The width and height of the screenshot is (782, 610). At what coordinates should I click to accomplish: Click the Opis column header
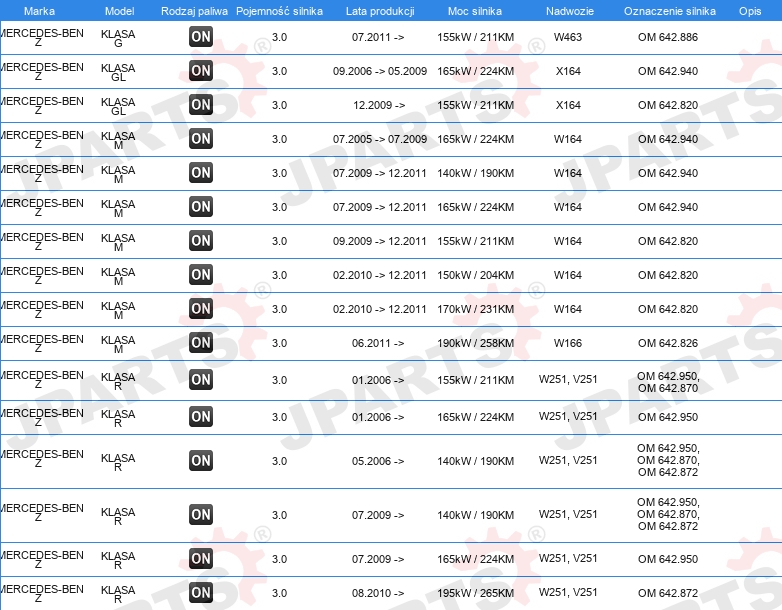coord(750,11)
